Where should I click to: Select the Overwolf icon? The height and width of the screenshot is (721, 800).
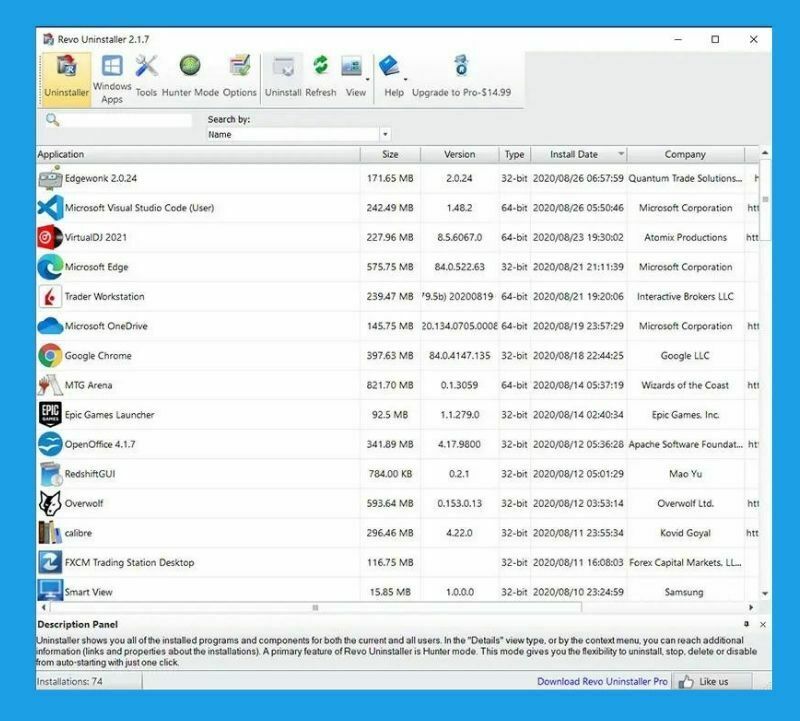pos(50,503)
